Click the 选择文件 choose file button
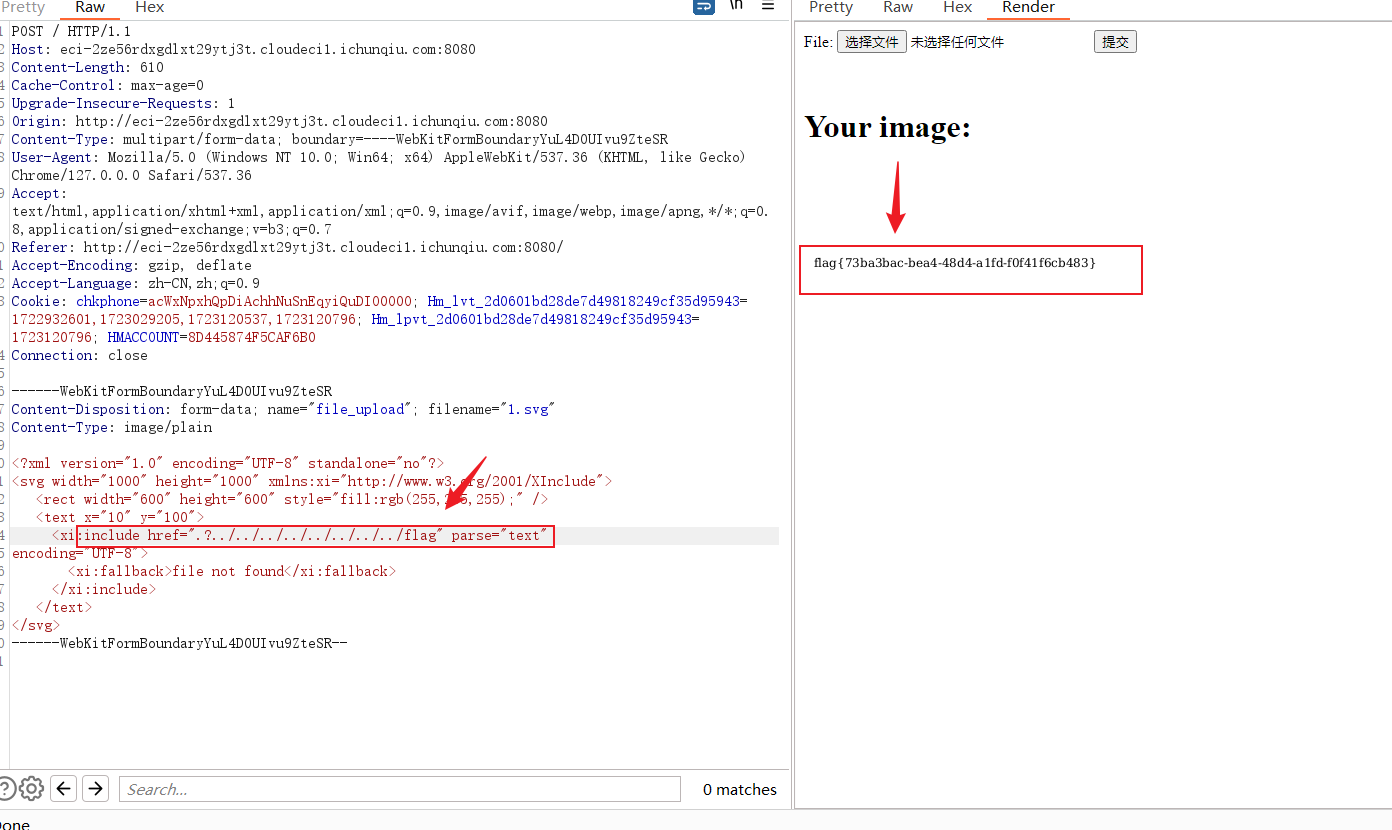The height and width of the screenshot is (830, 1392). point(872,42)
